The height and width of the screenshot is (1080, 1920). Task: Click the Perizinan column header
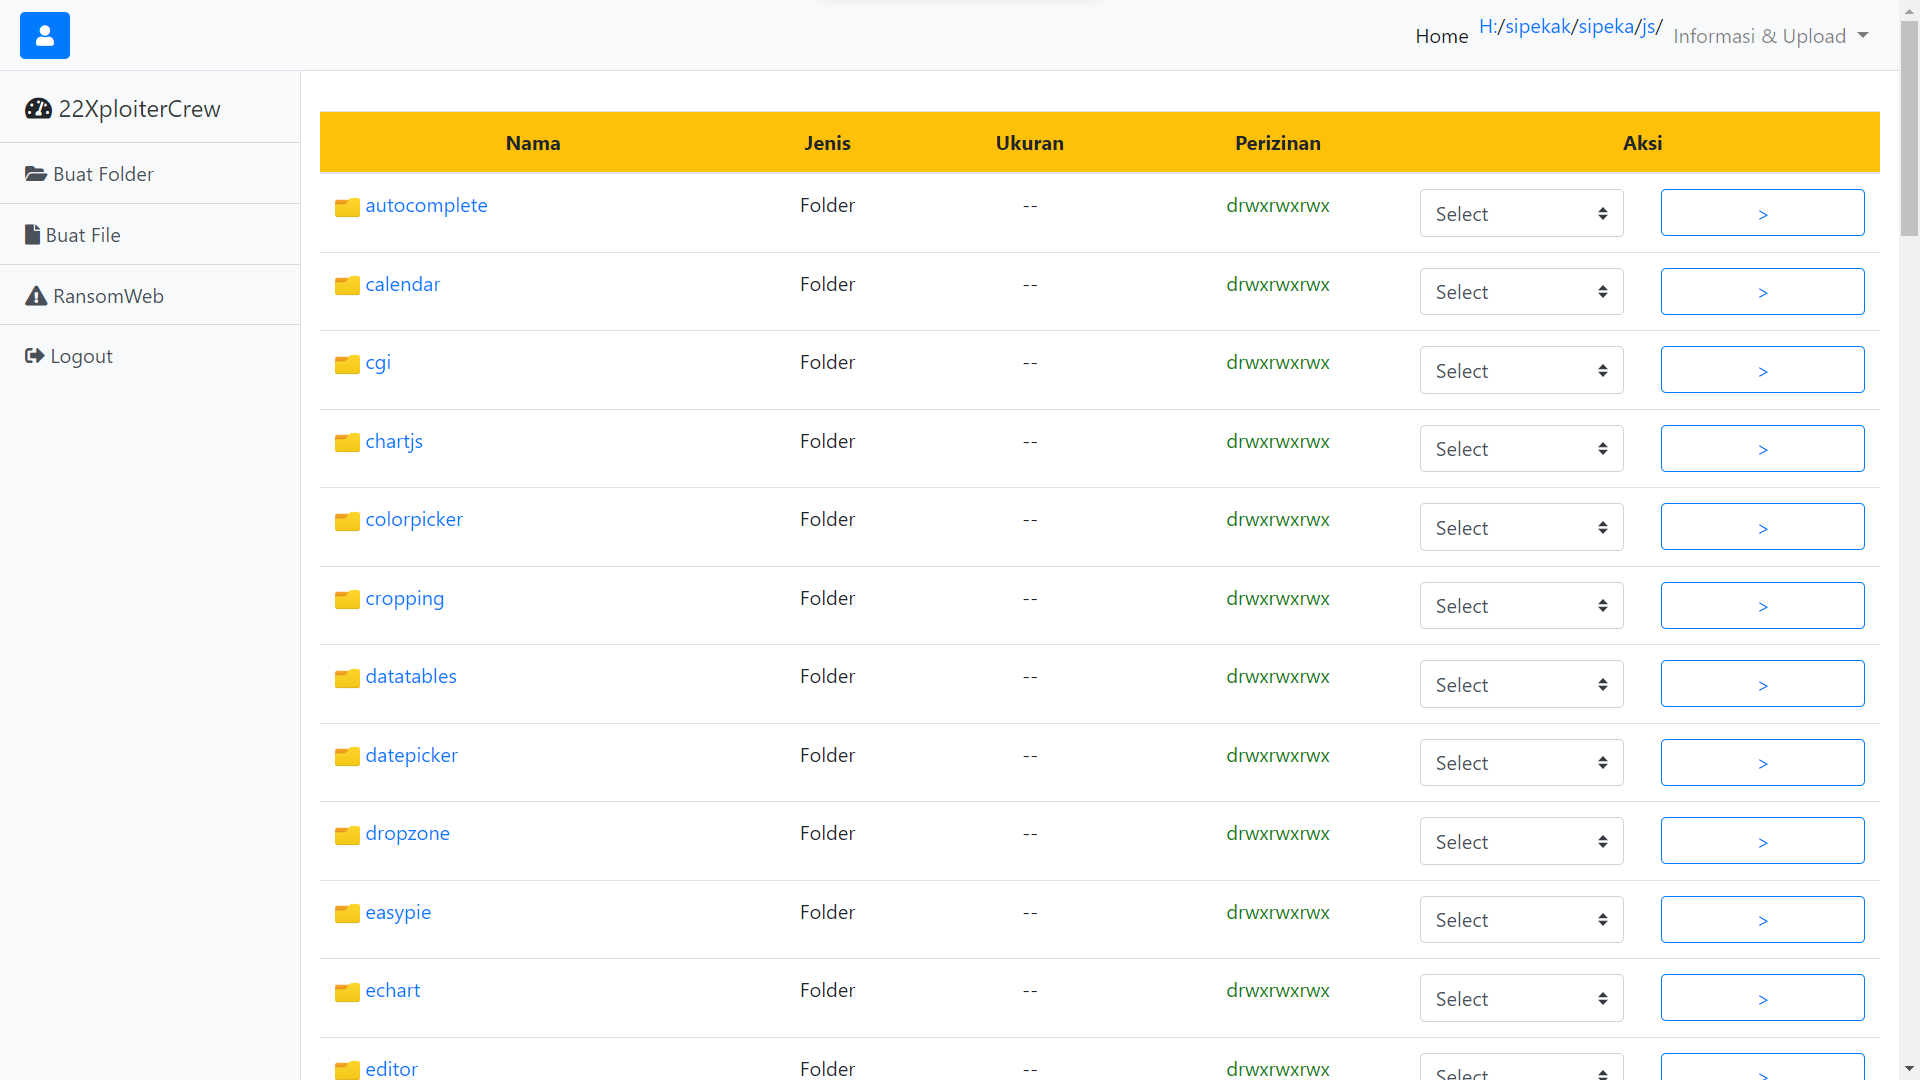[x=1277, y=143]
